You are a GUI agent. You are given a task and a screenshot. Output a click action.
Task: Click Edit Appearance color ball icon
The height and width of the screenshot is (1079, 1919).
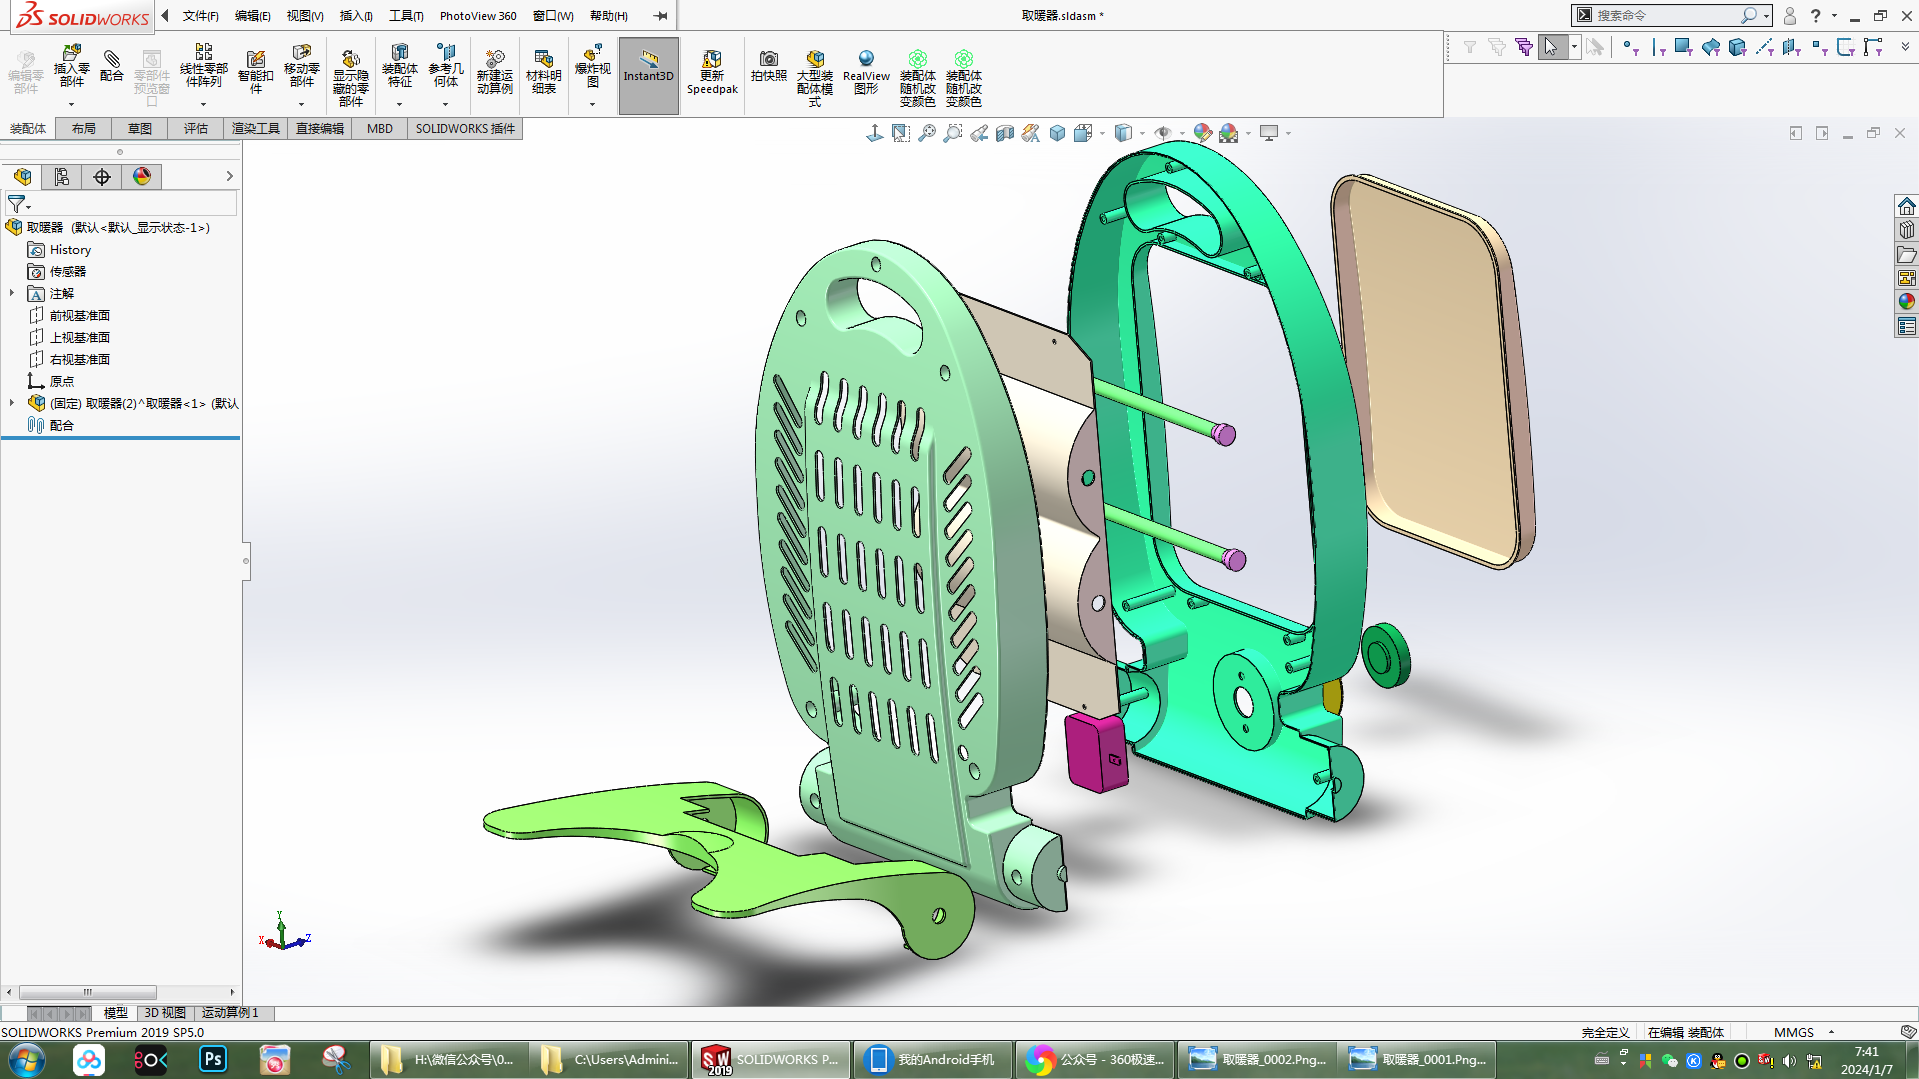(1203, 133)
